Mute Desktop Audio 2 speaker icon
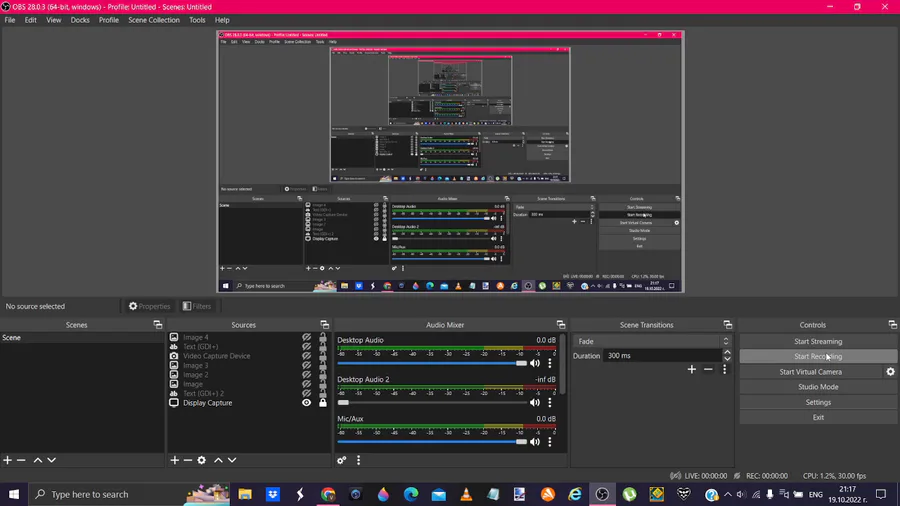 [x=535, y=403]
